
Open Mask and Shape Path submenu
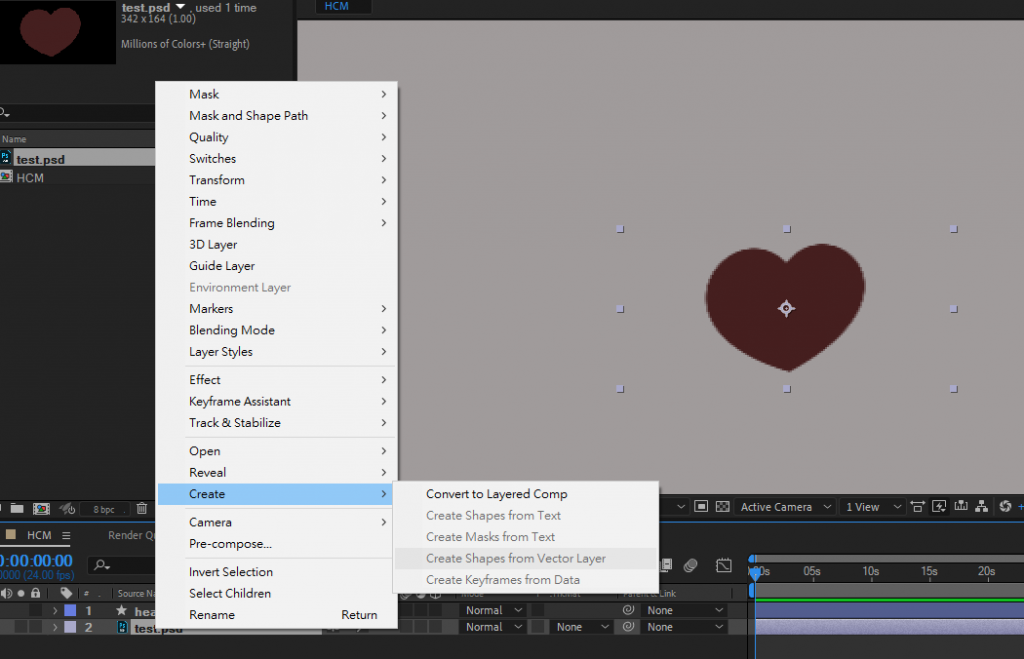[x=277, y=116]
